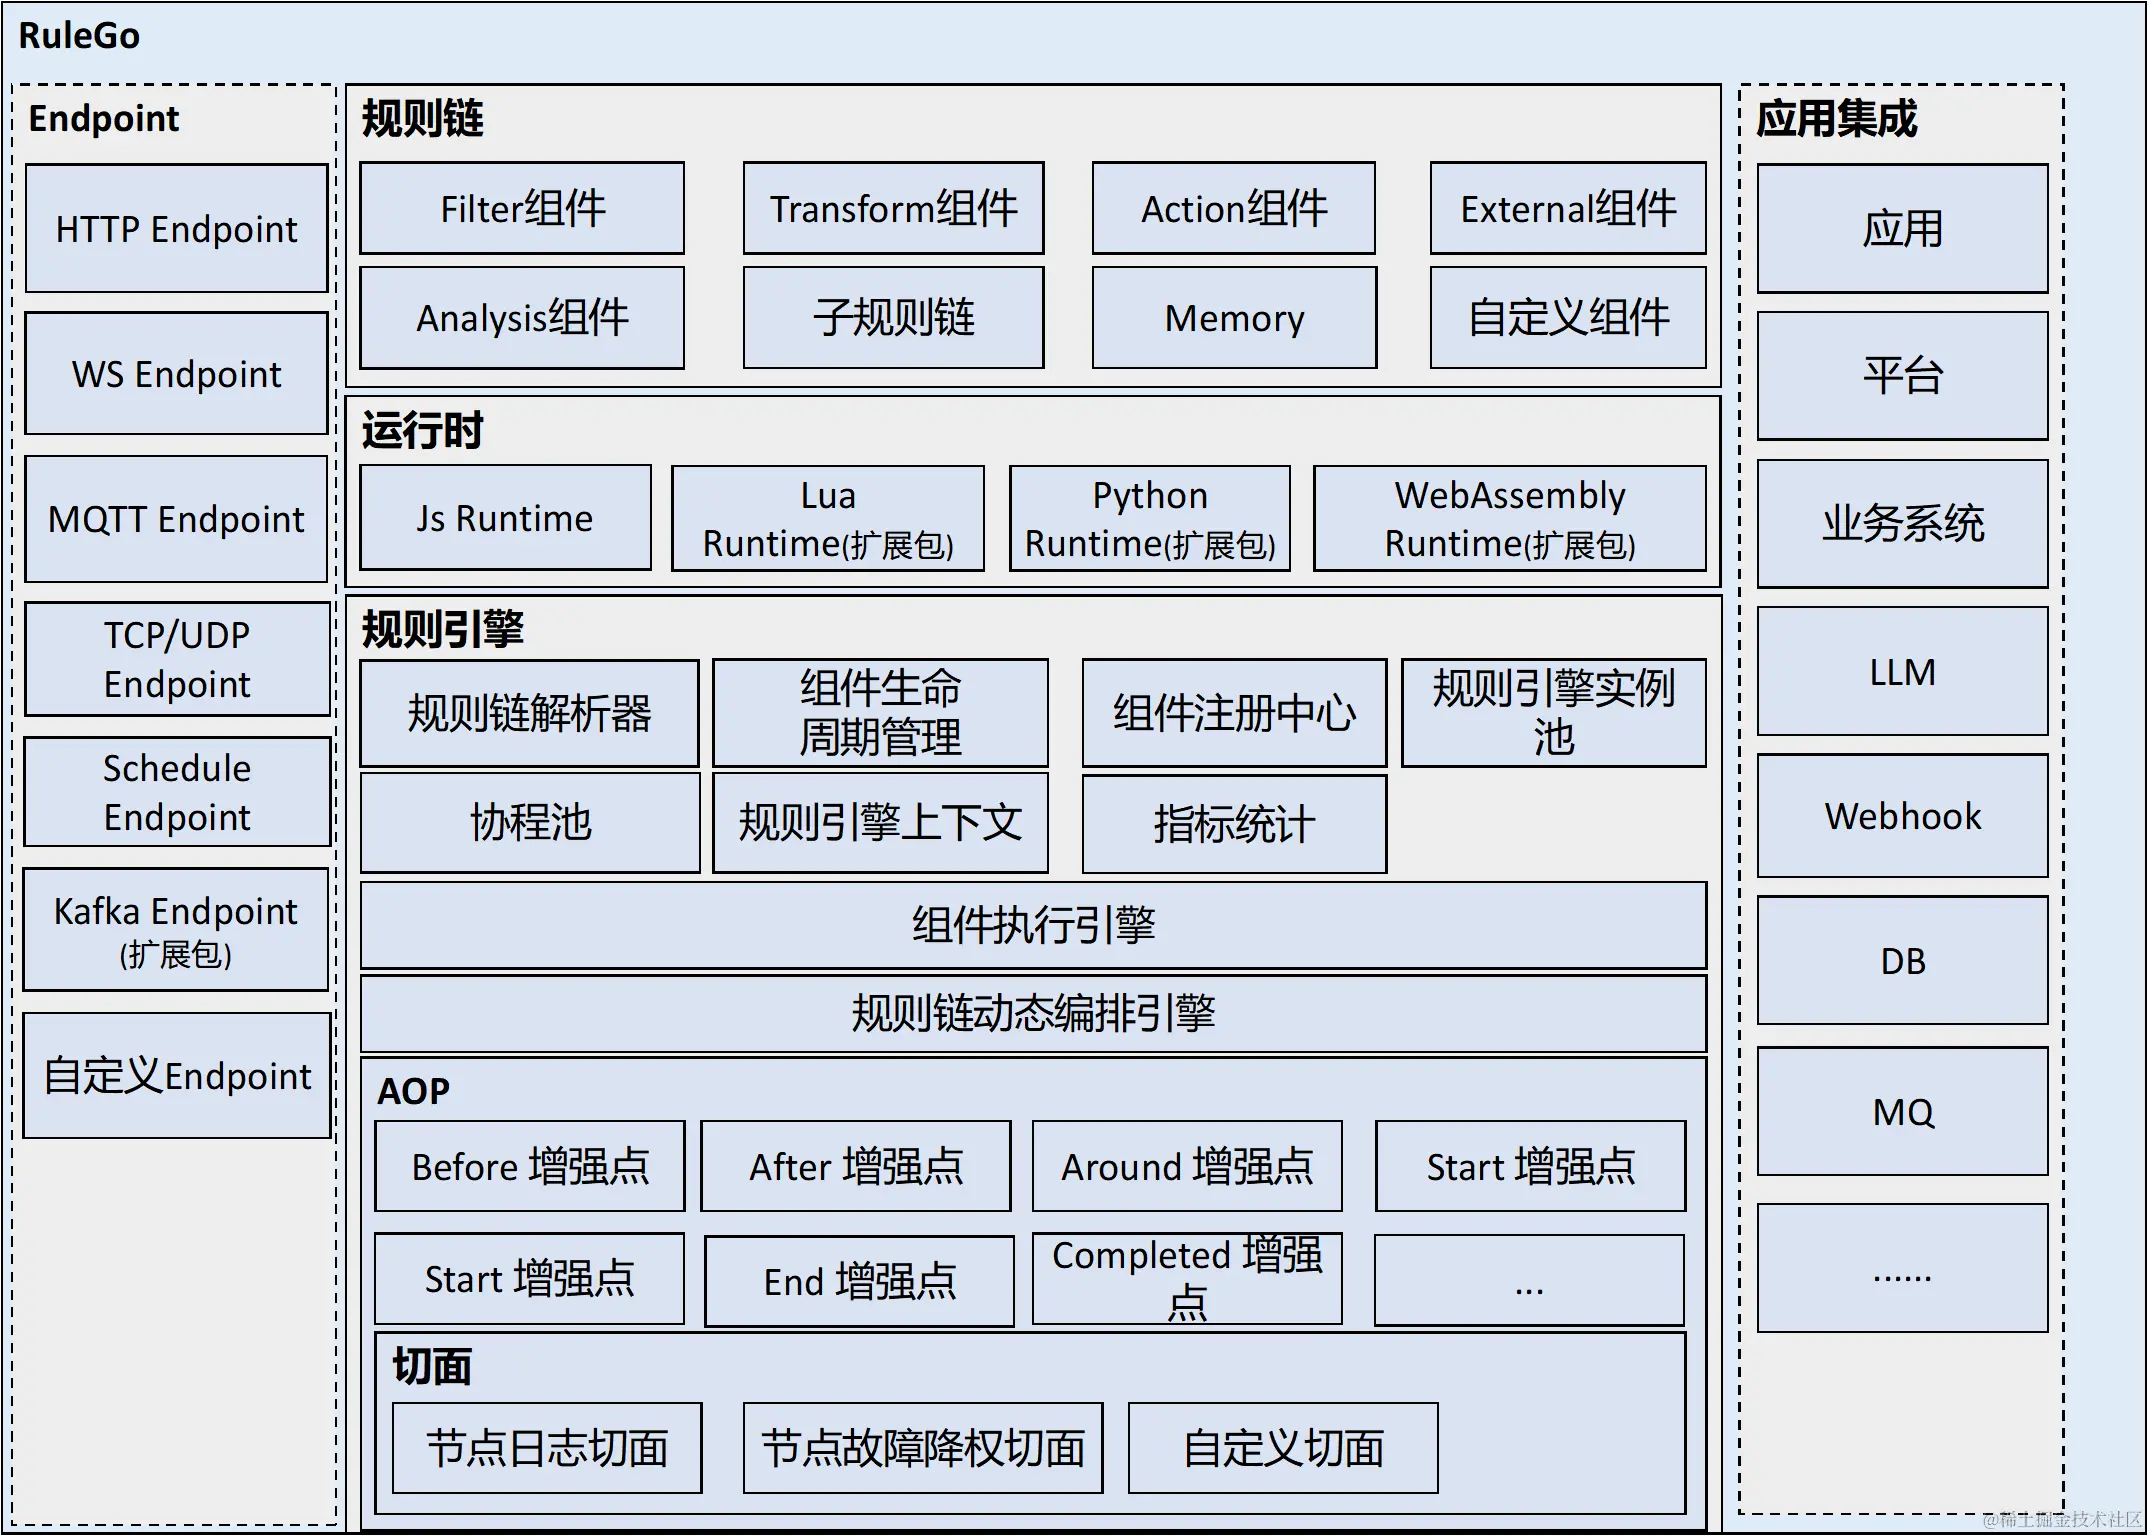
Task: Click the 组件执行引擎 bar
Action: (1033, 925)
